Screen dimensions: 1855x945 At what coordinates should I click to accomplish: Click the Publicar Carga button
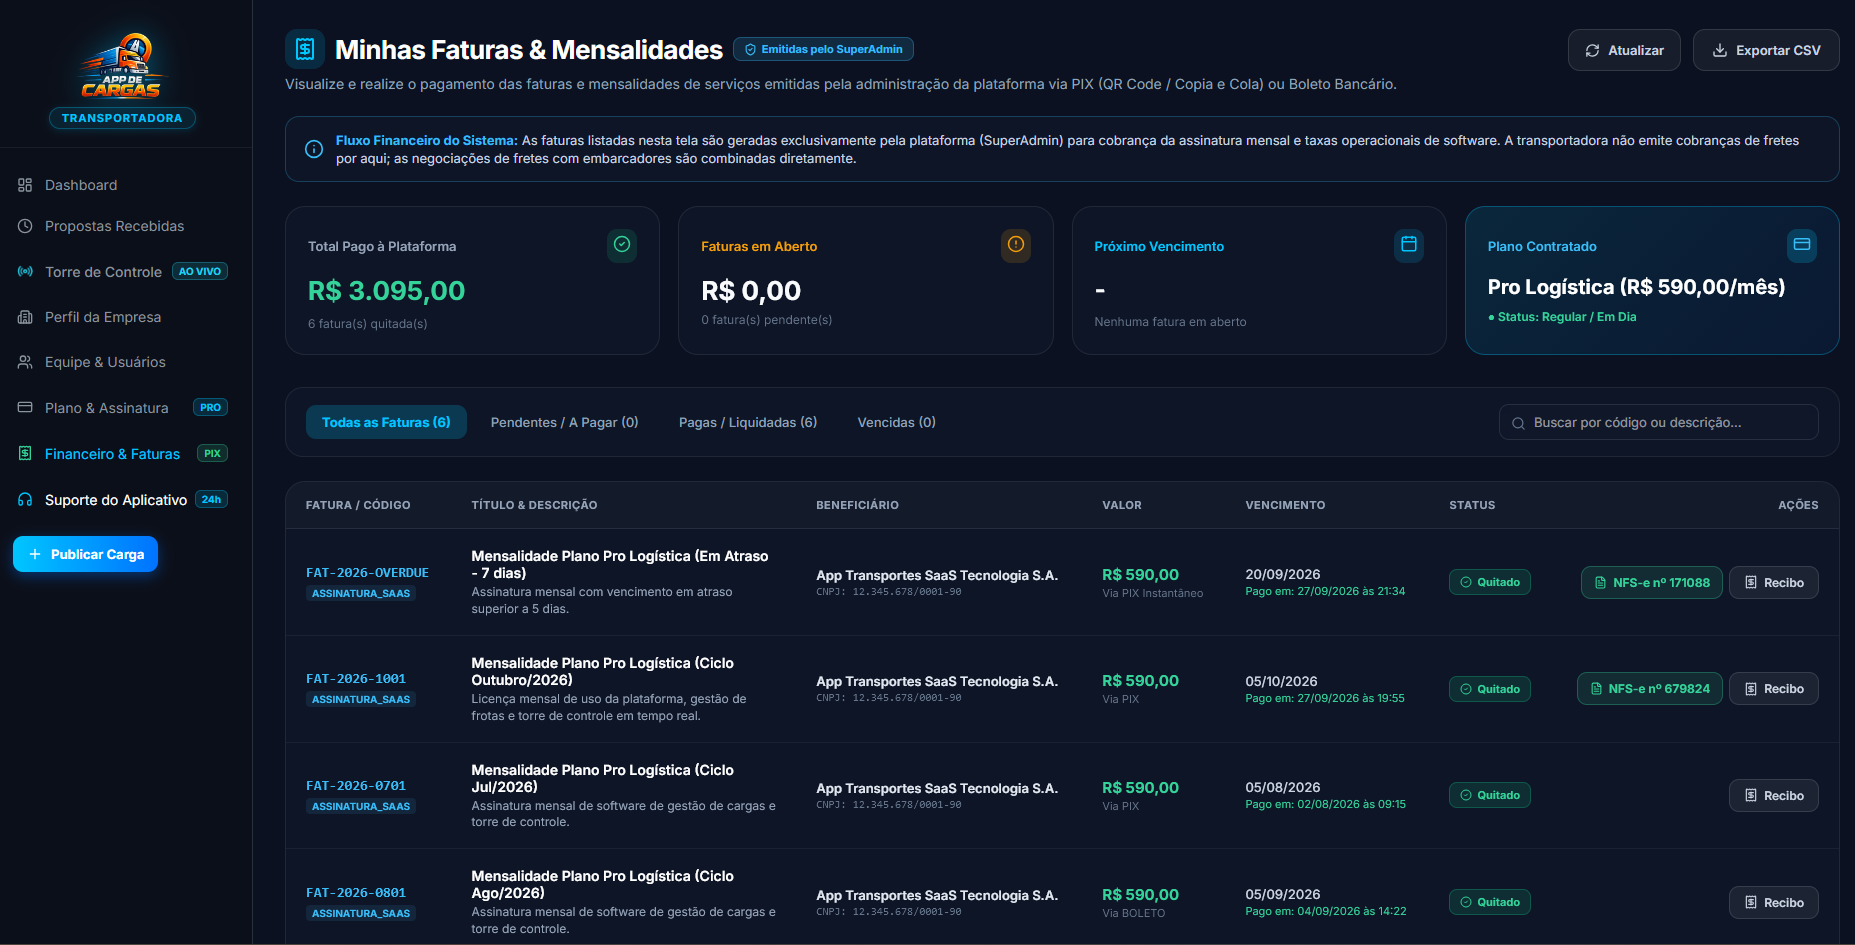[x=85, y=554]
